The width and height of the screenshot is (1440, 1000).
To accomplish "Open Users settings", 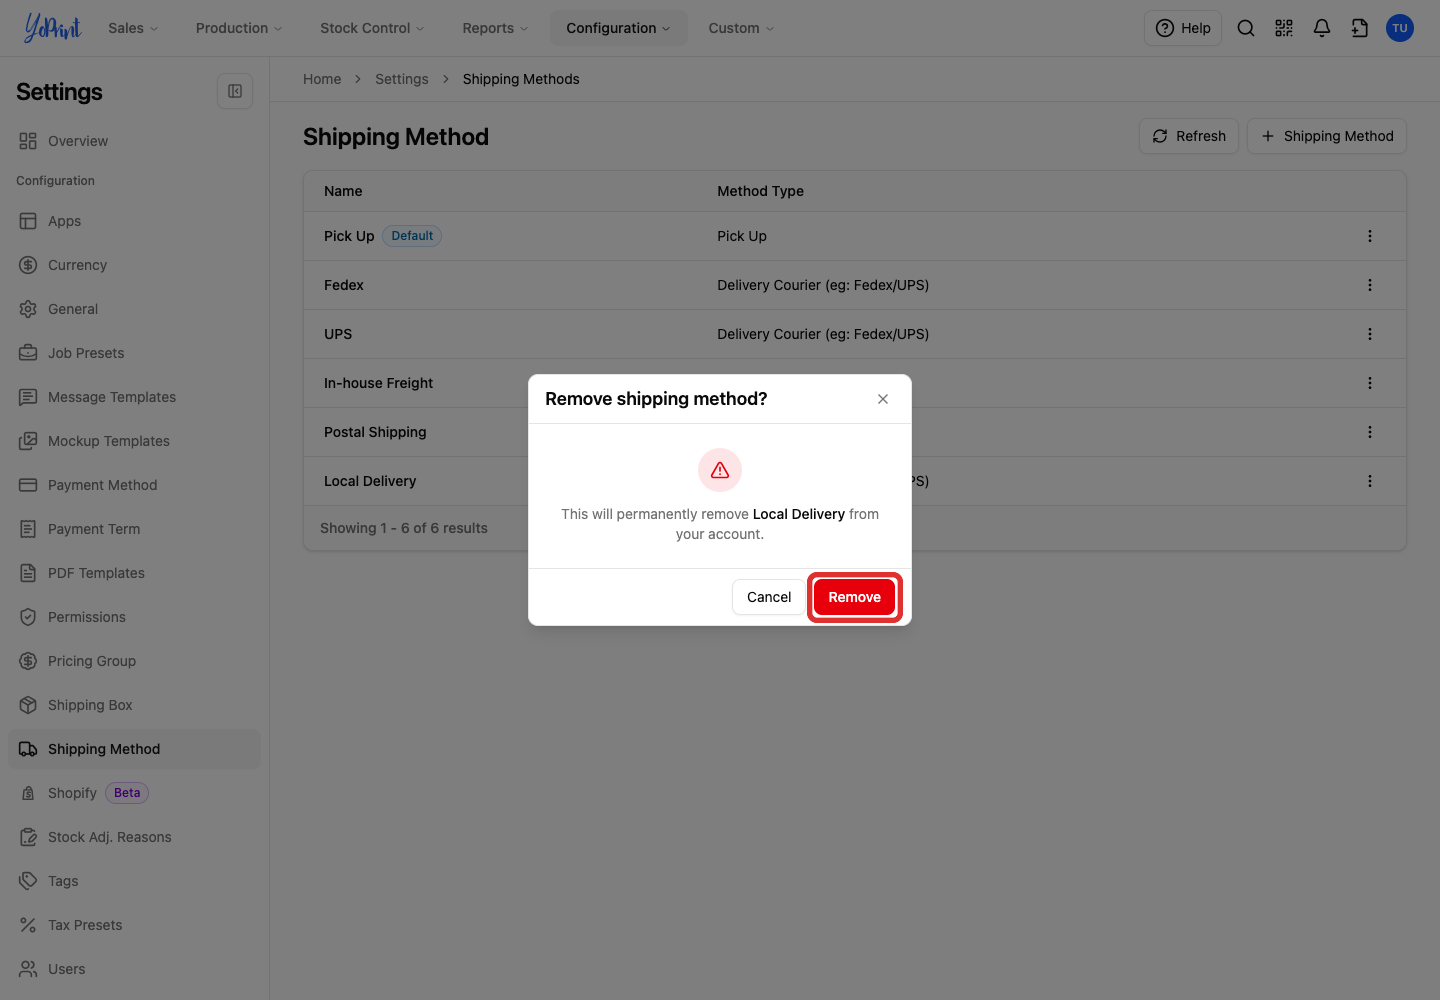I will pyautogui.click(x=134, y=969).
